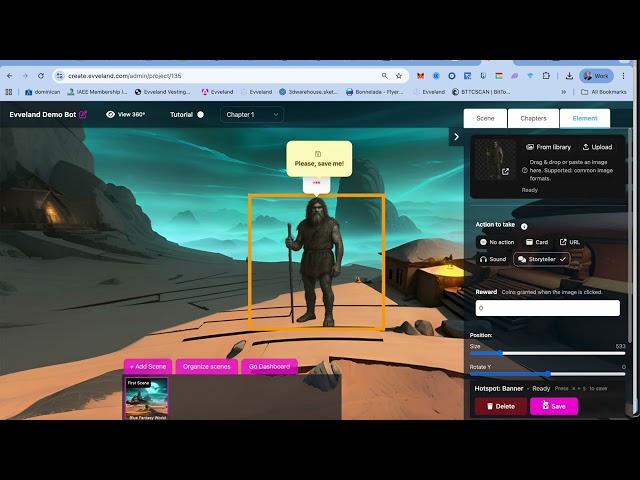Select the Element tab
The width and height of the screenshot is (640, 480).
[x=585, y=118]
